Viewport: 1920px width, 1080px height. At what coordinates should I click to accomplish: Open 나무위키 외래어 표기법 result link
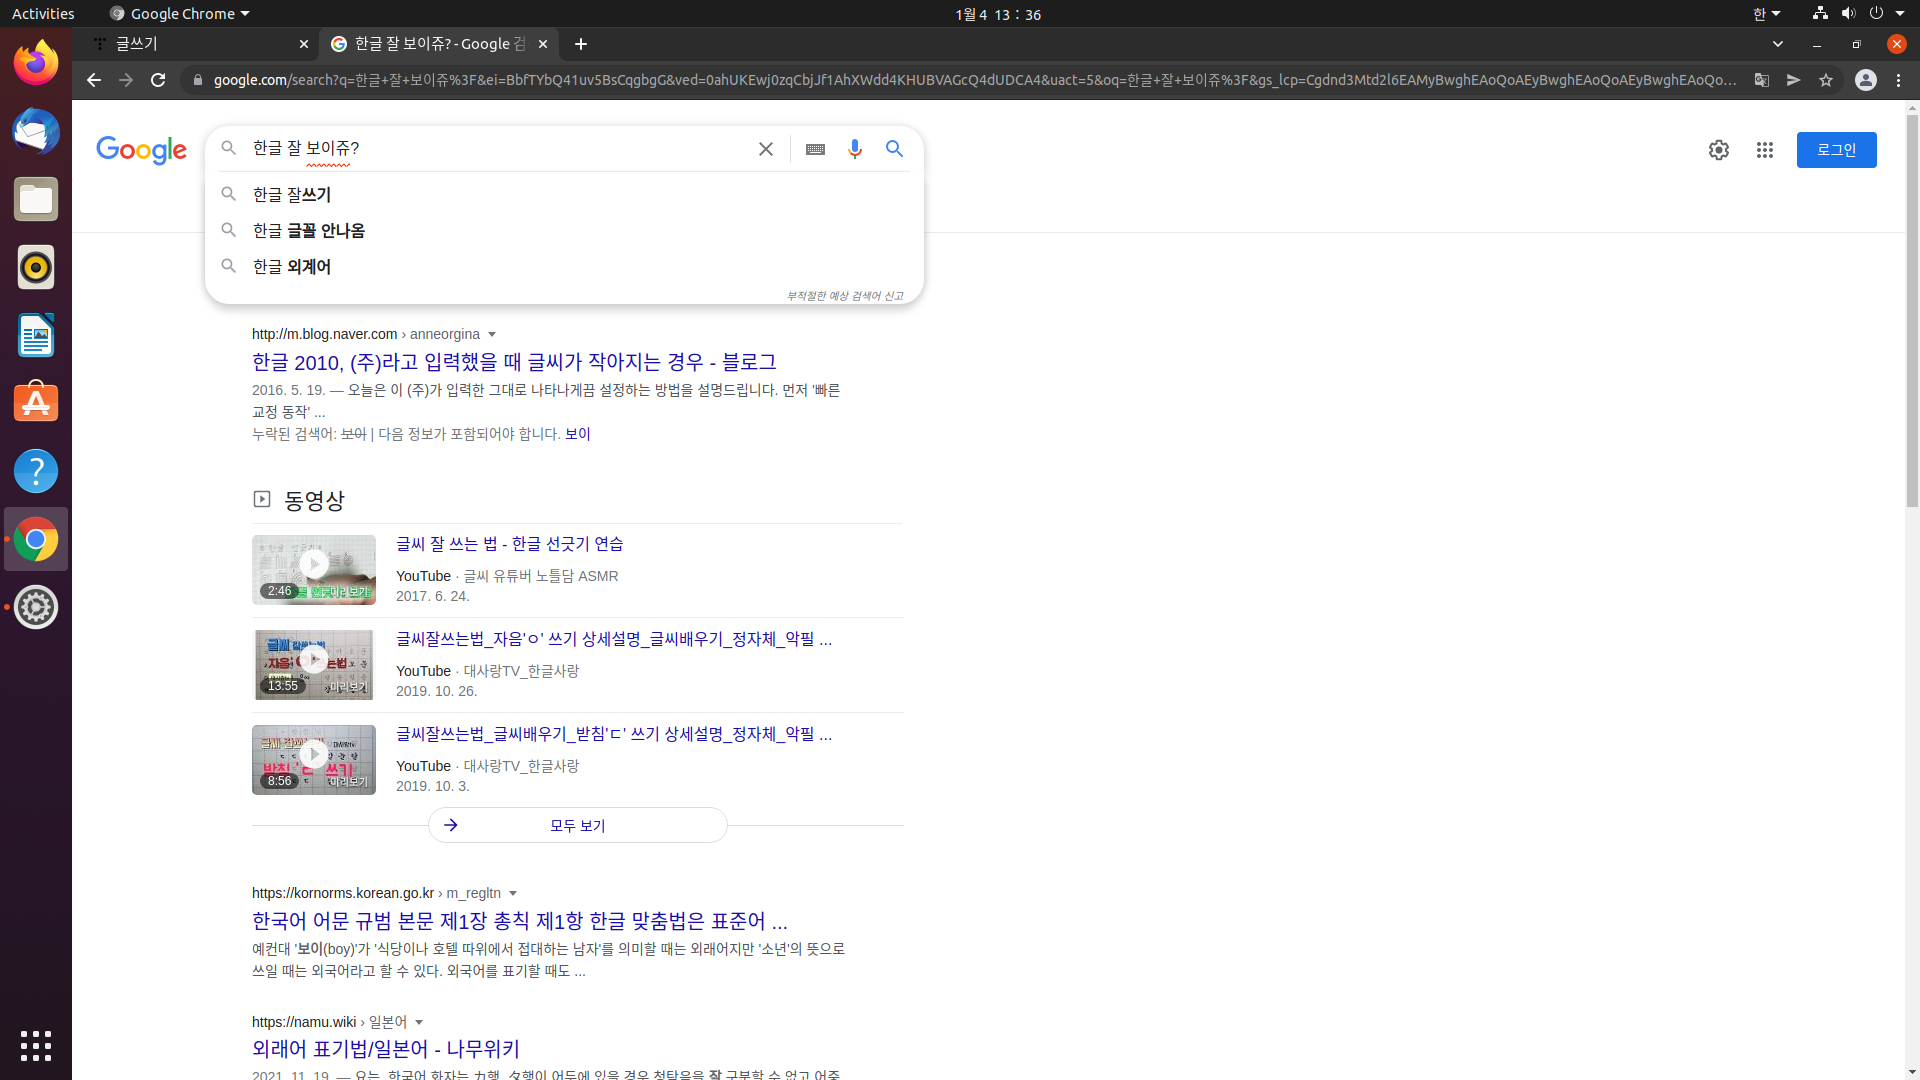386,1049
